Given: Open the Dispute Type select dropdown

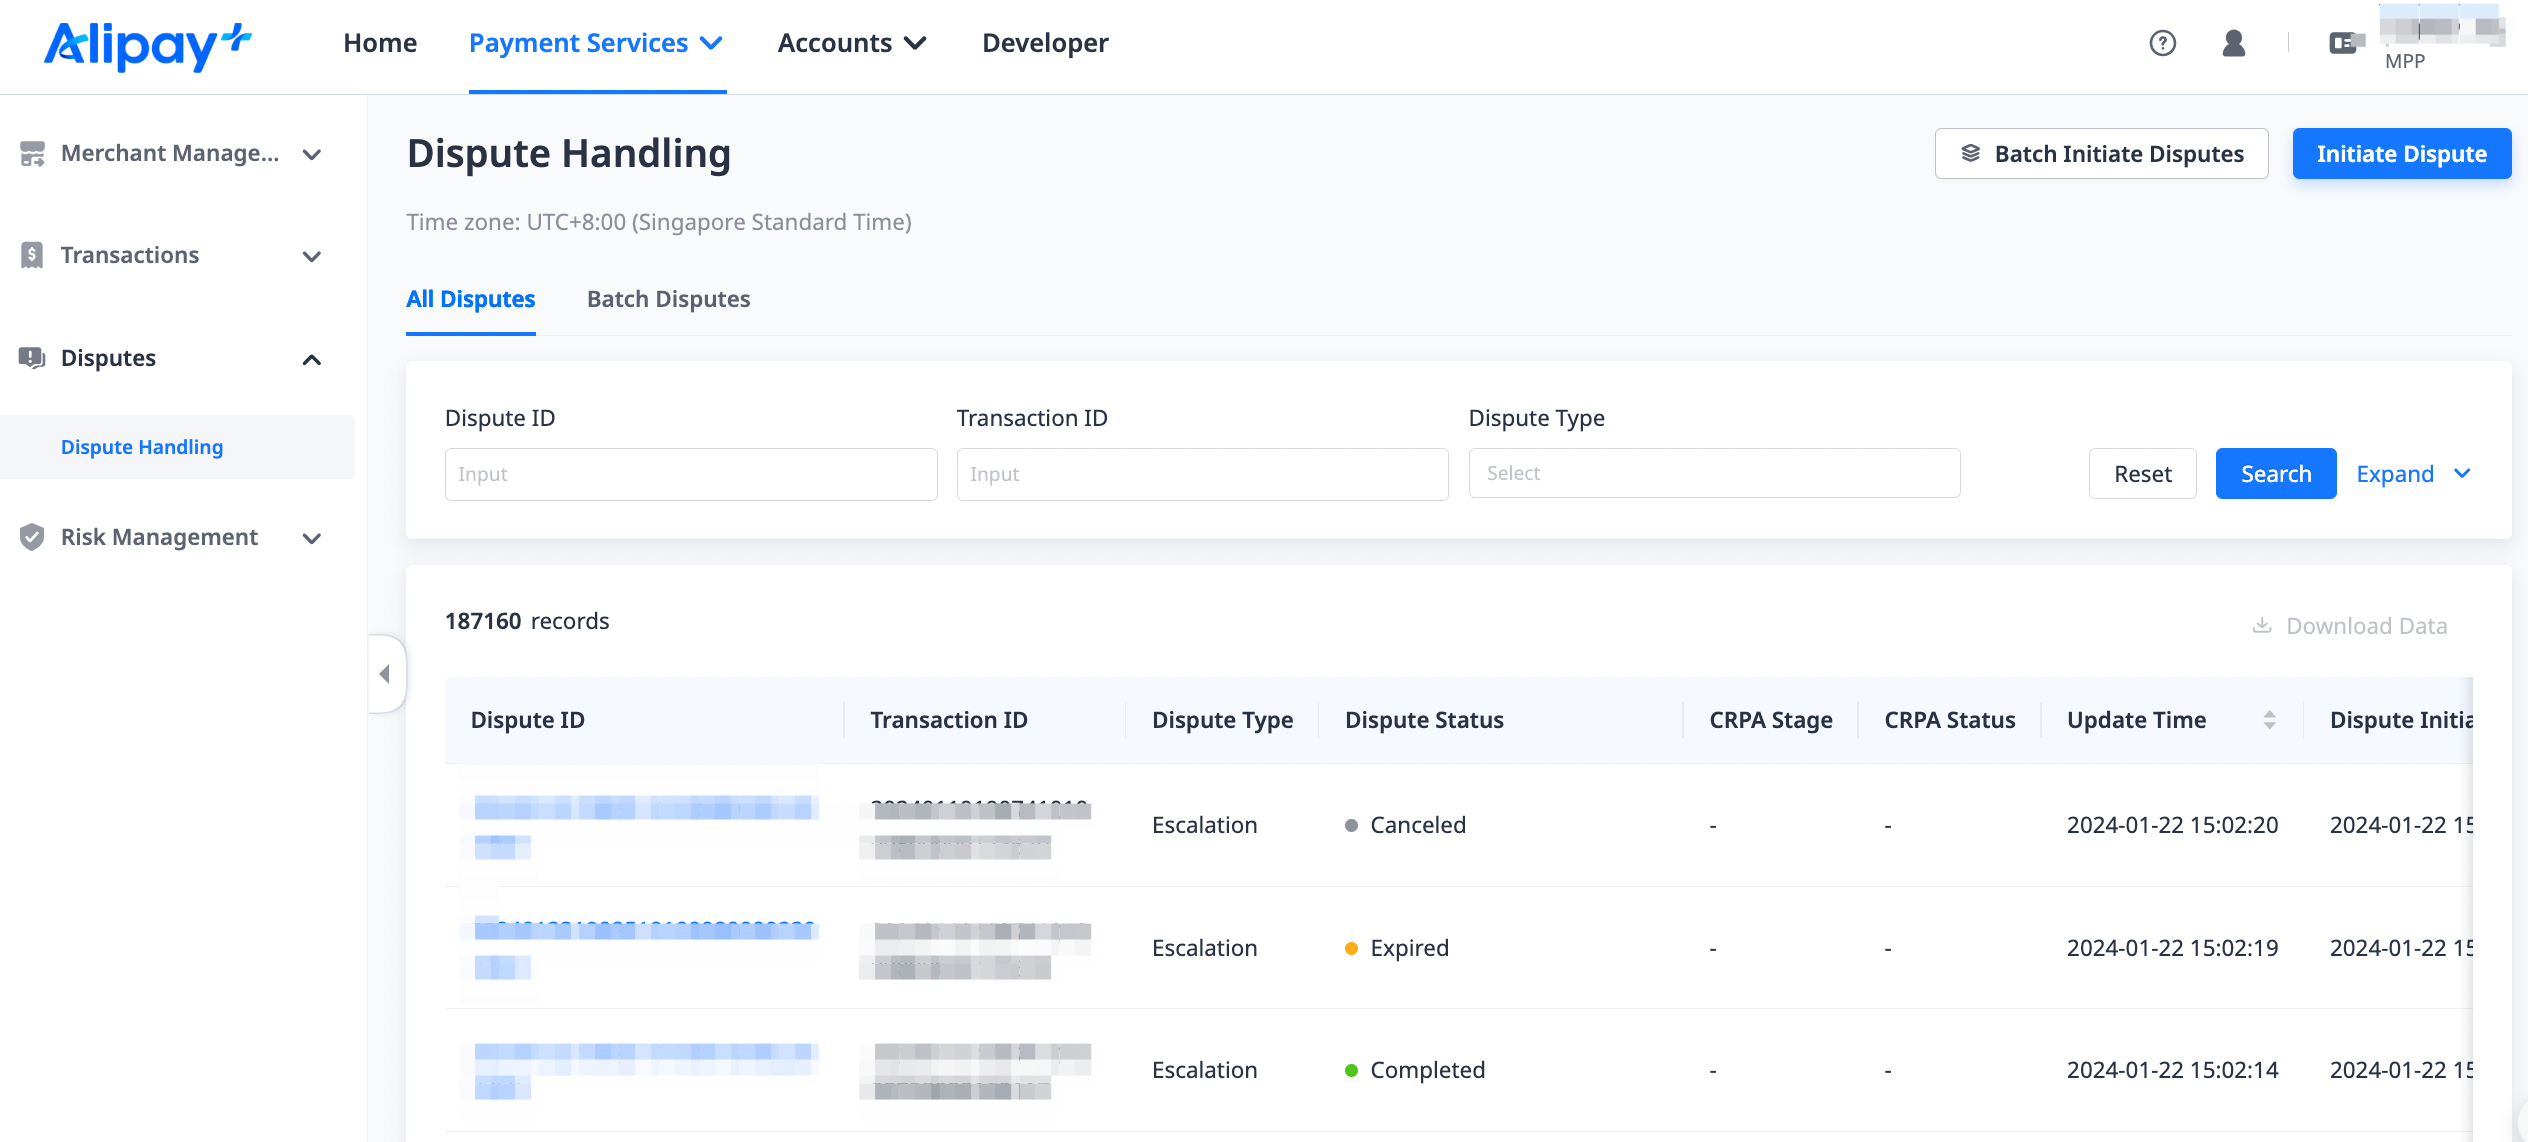Looking at the screenshot, I should (1713, 473).
